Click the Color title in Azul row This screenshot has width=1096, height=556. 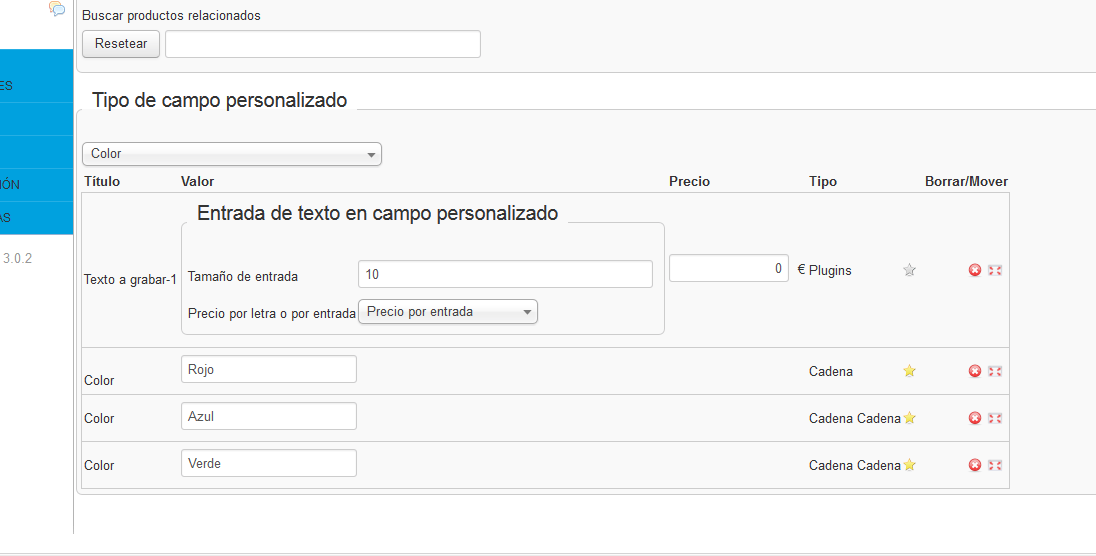(x=99, y=418)
